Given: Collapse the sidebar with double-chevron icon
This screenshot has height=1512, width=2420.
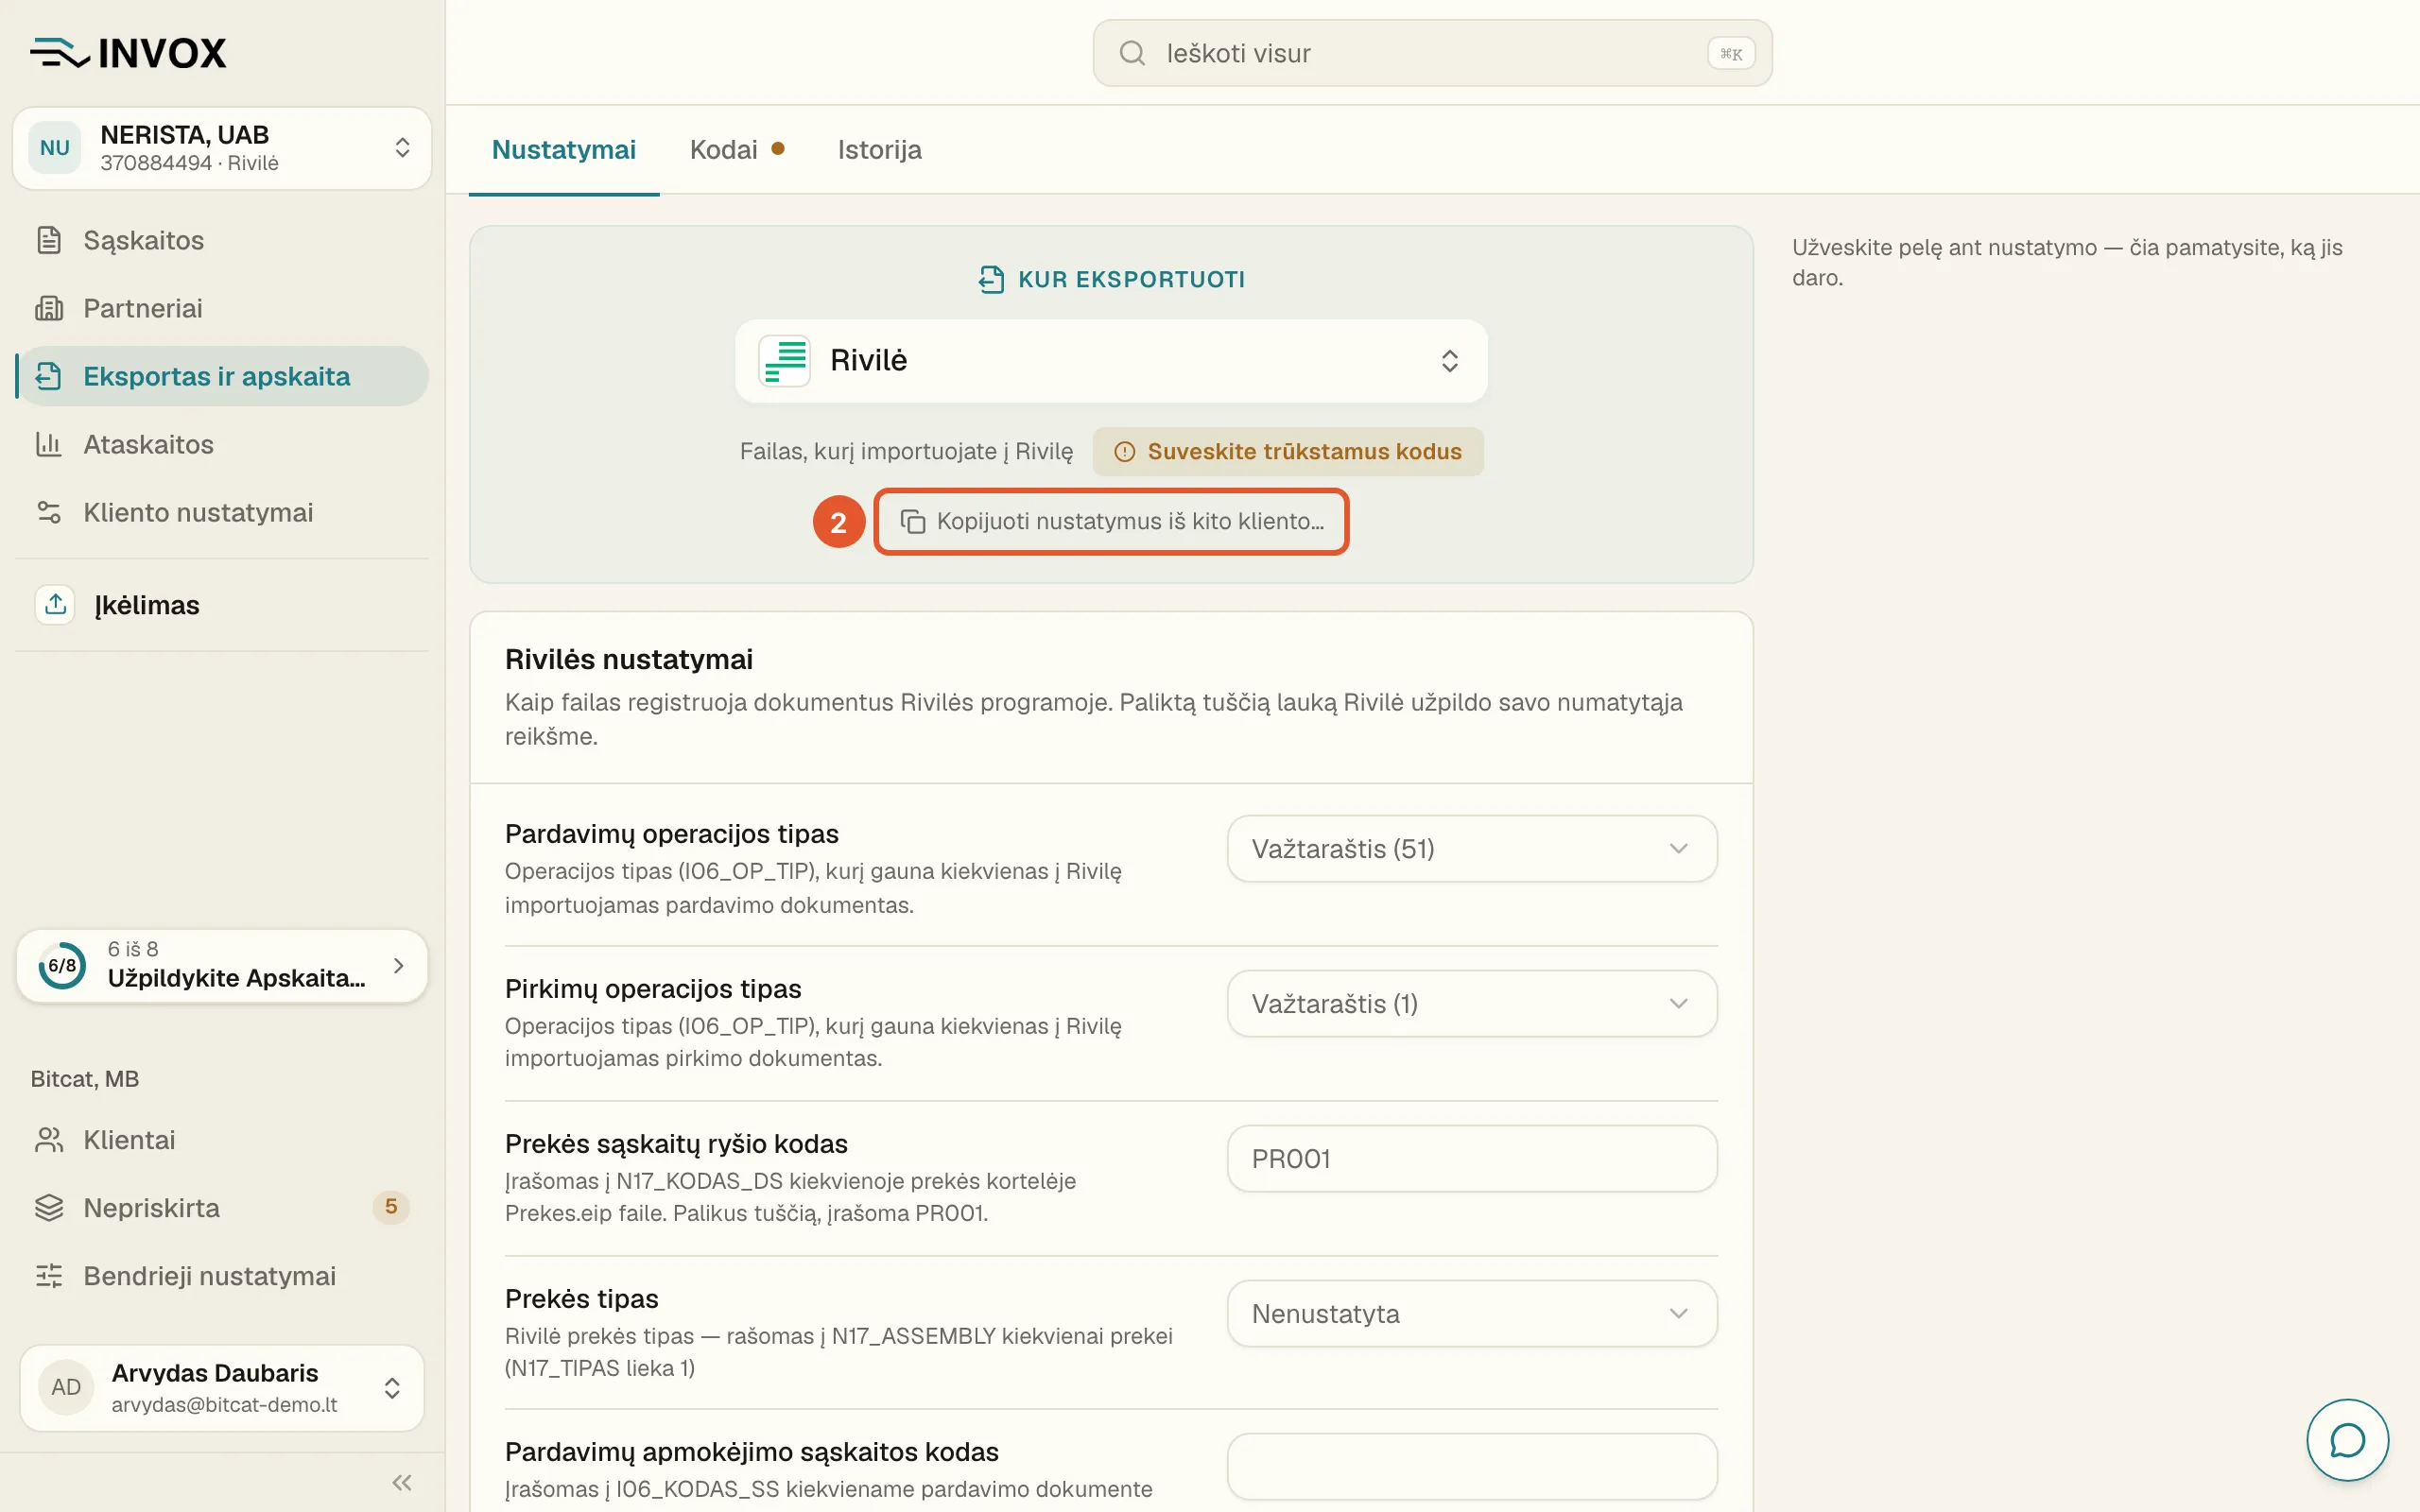Looking at the screenshot, I should point(402,1482).
